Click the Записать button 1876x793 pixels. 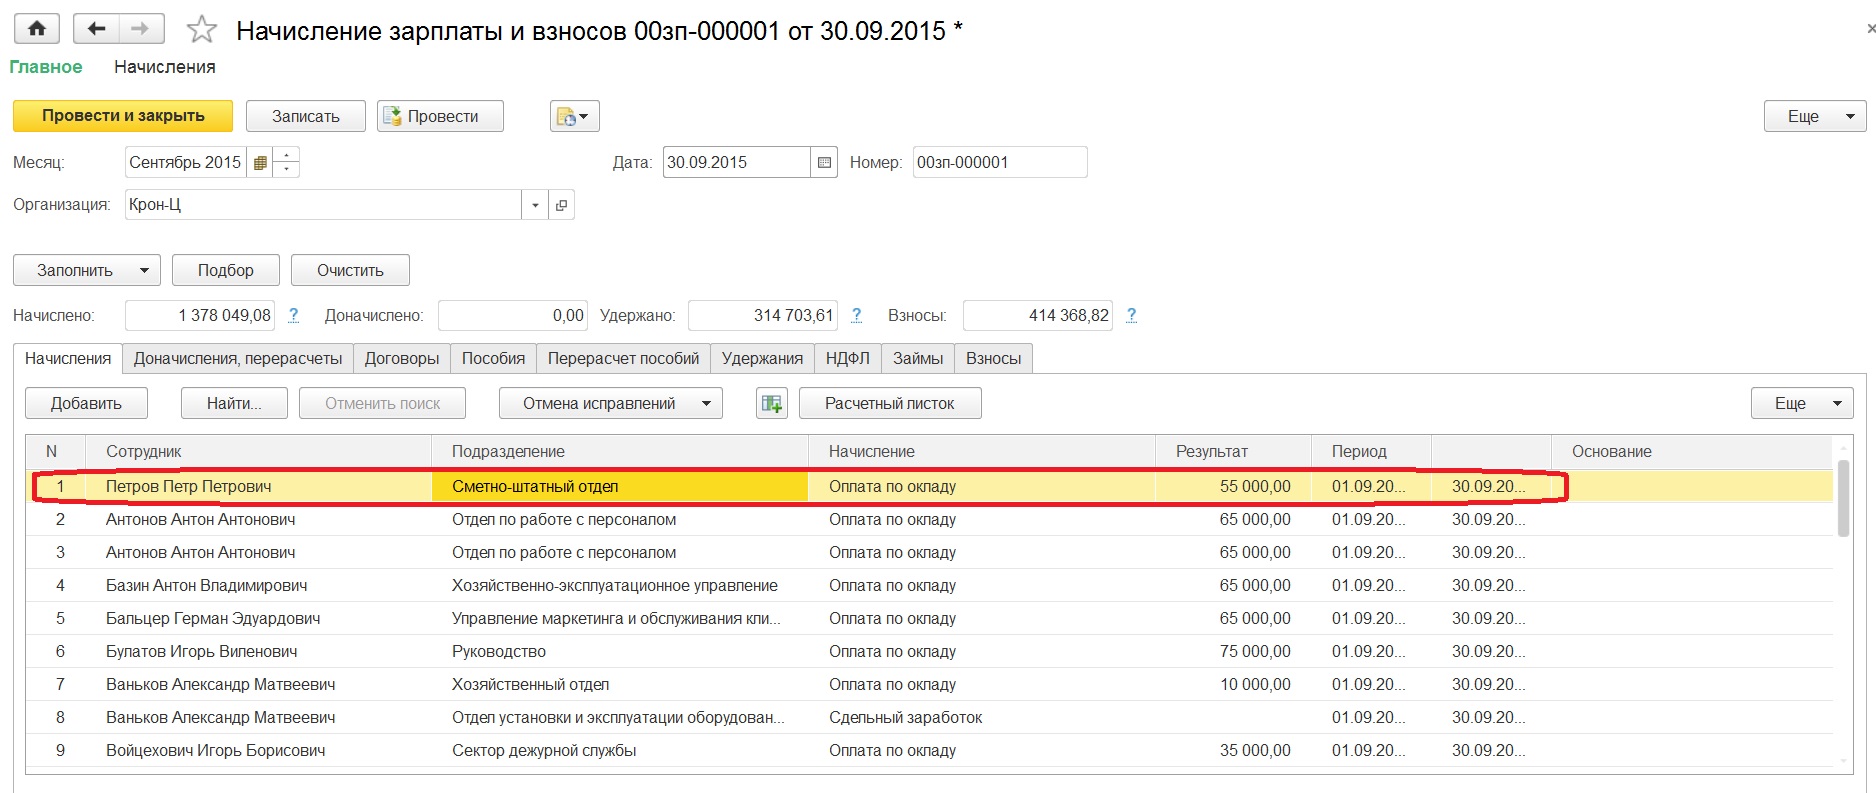306,116
